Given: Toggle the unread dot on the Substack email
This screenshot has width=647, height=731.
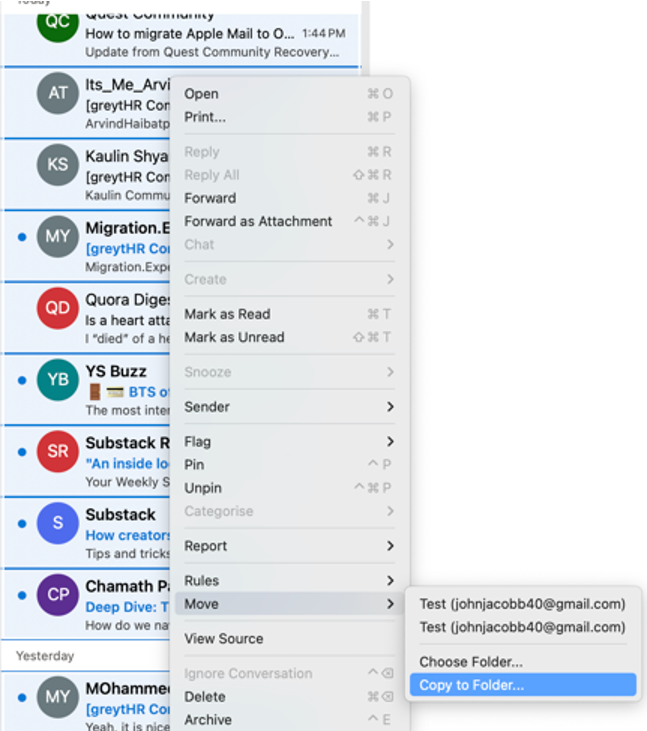Looking at the screenshot, I should 22,524.
